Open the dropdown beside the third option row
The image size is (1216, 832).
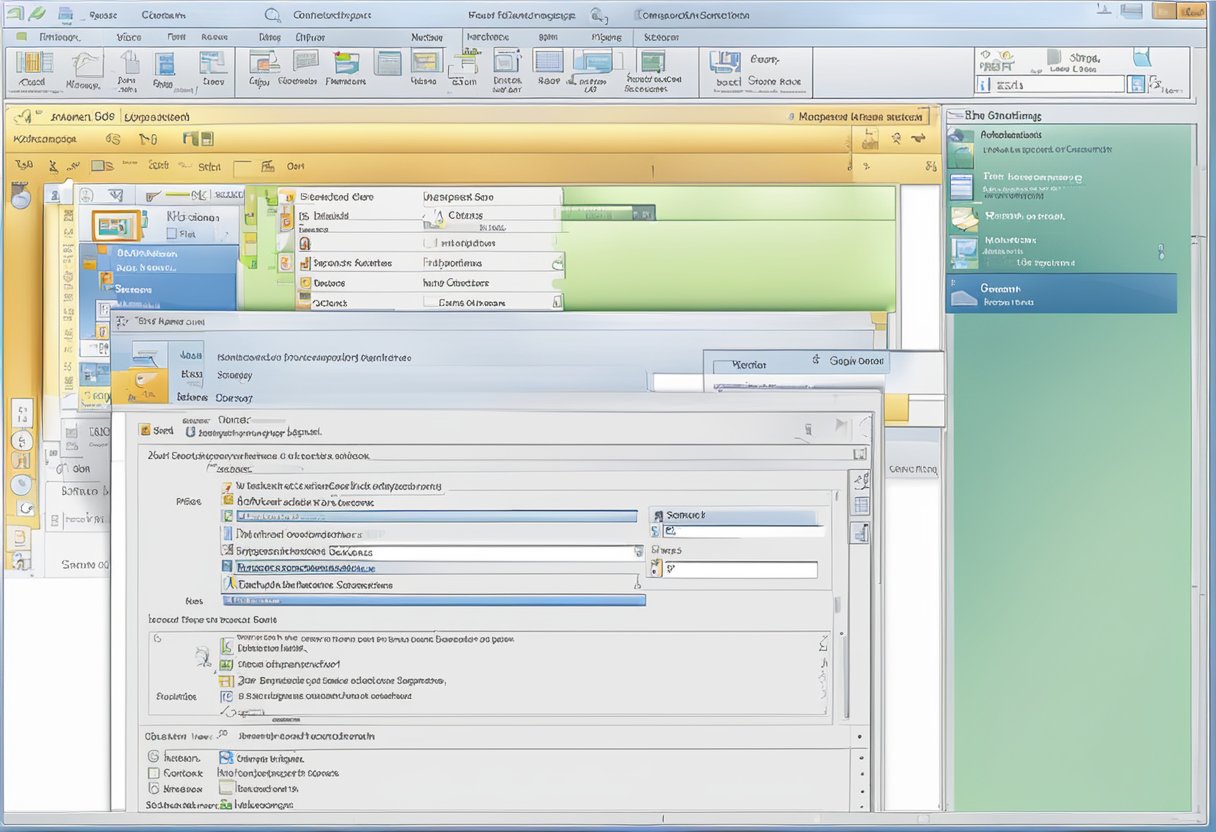click(x=640, y=550)
